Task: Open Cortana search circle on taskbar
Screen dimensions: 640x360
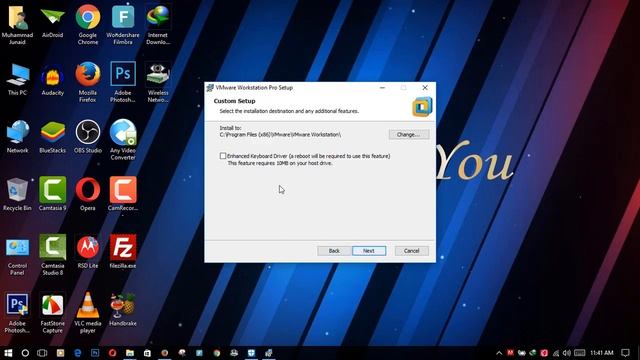Action: click(25, 353)
